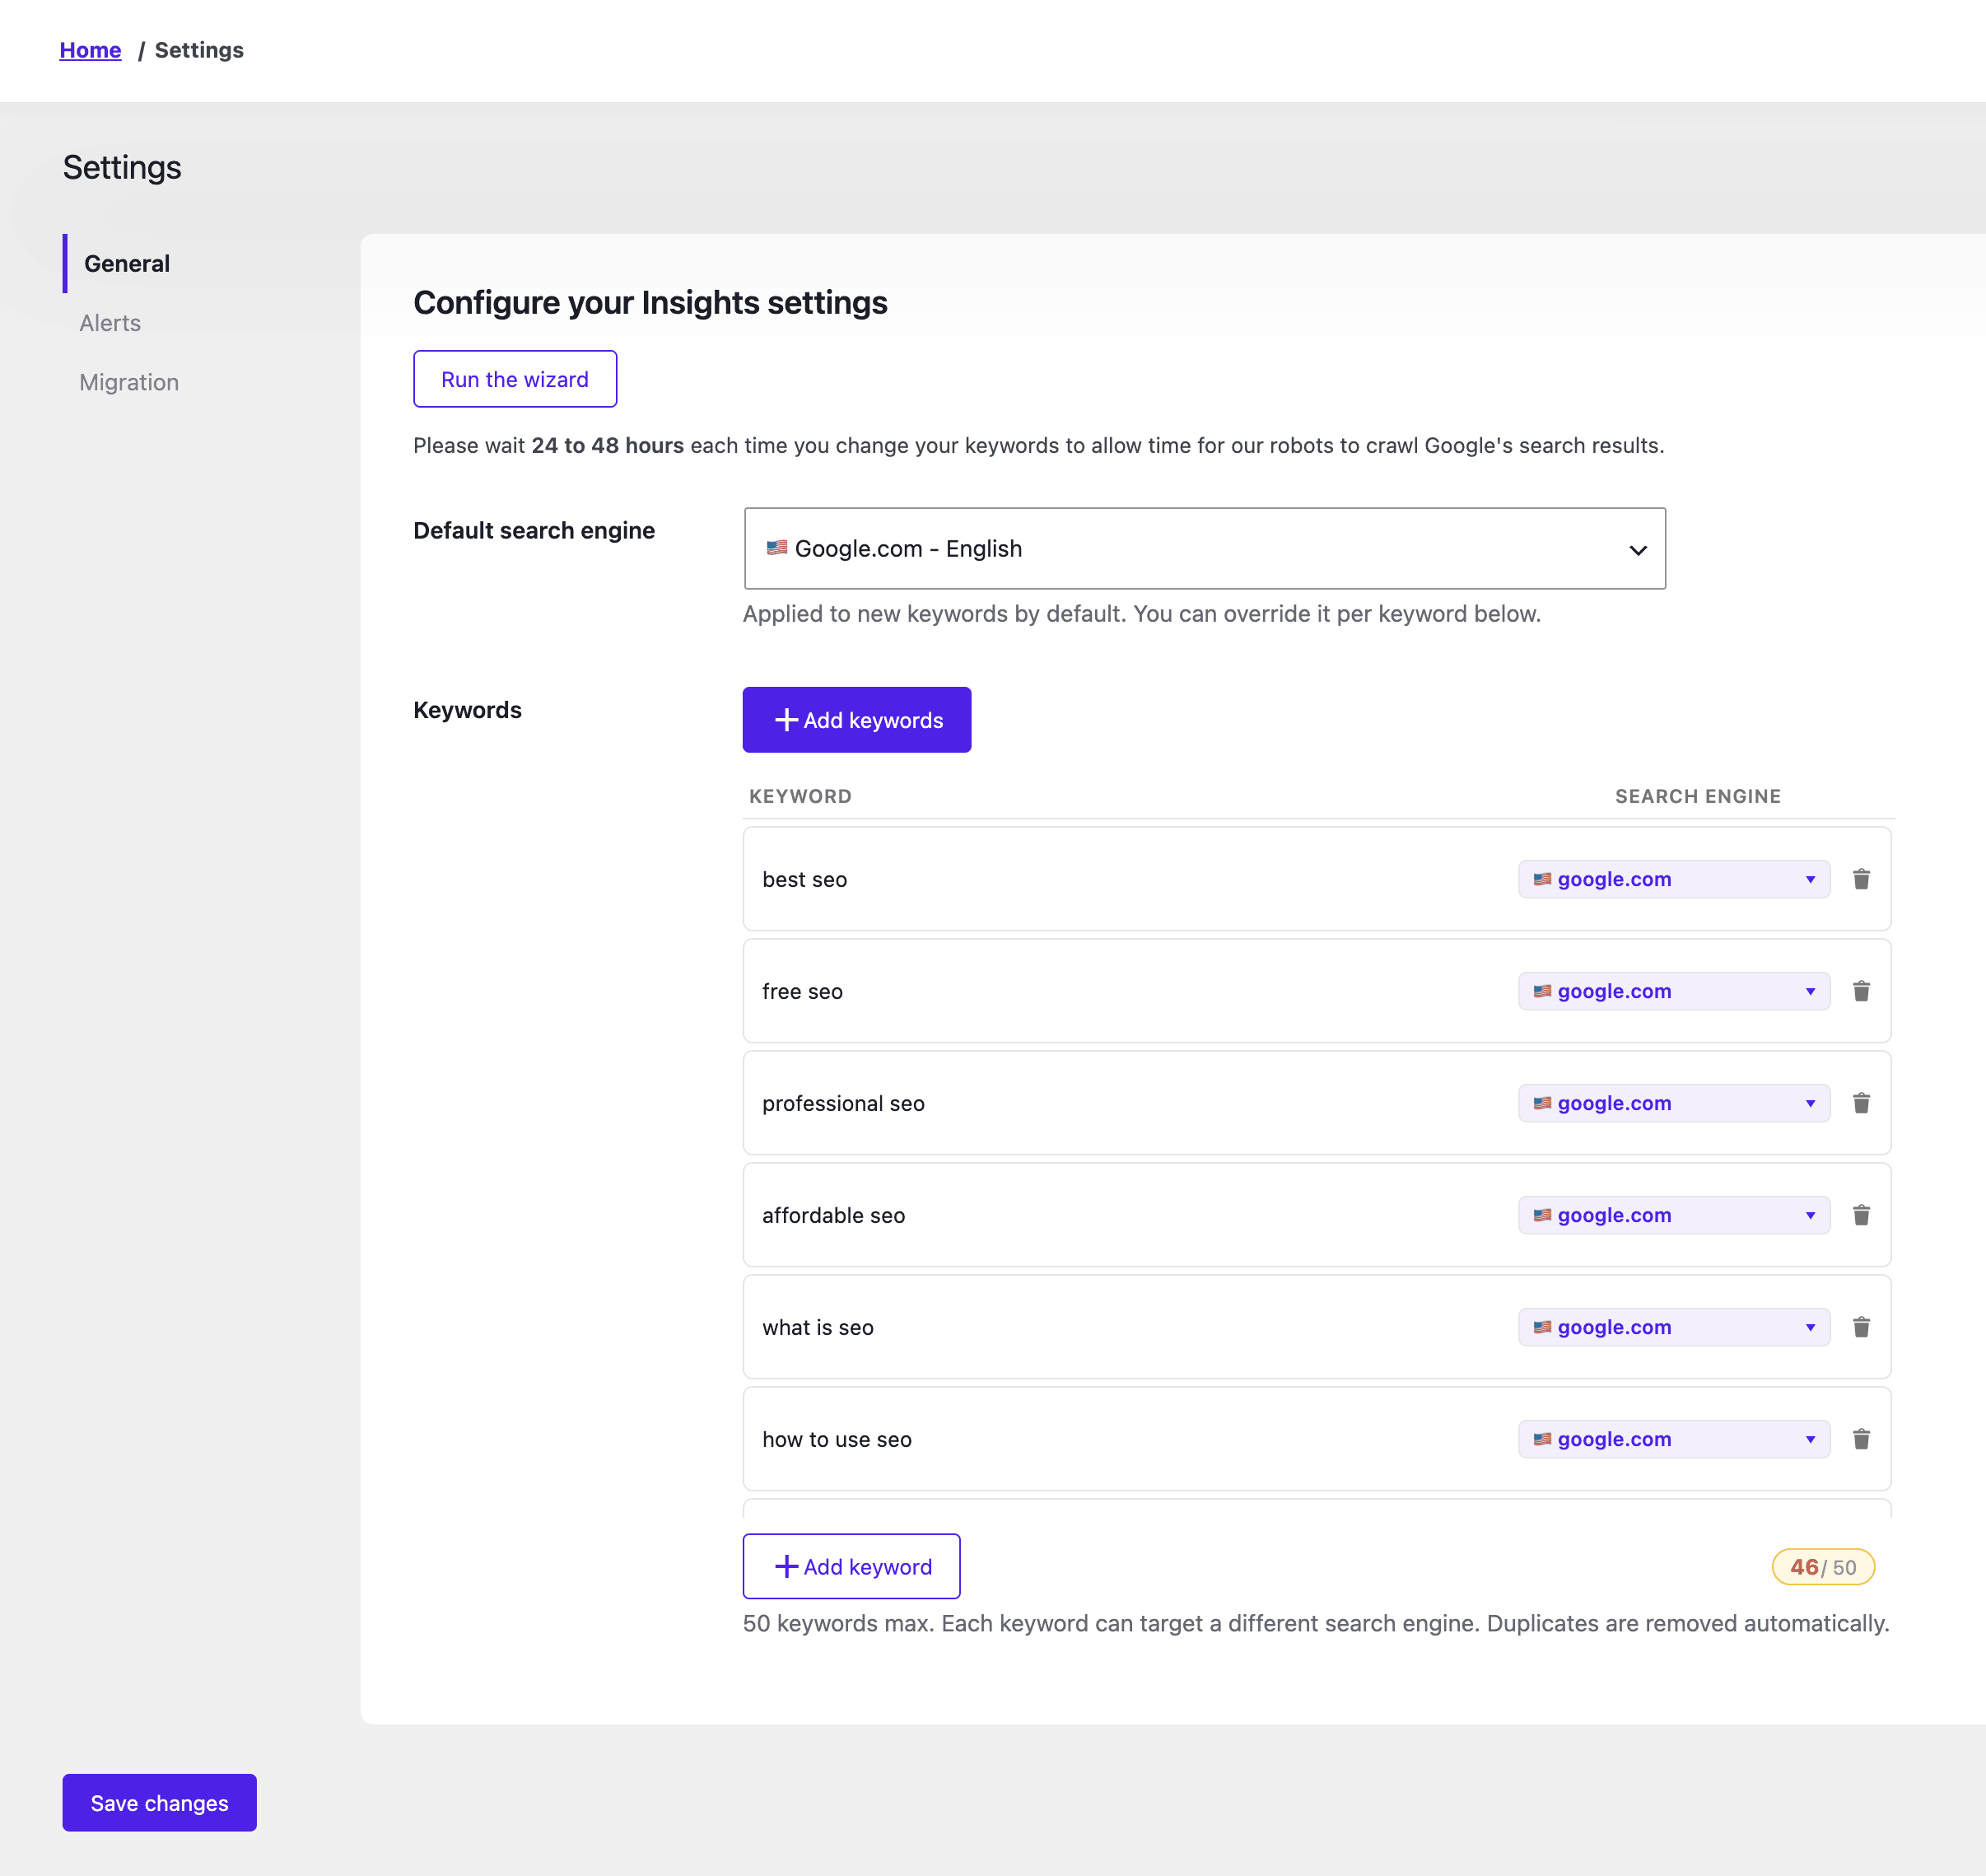Click the trash icon beside 'what is seo'
The image size is (1986, 1876).
1861,1327
